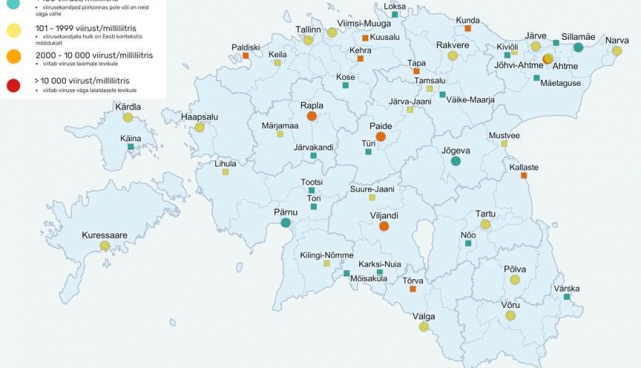Click the Suure-Jaani yellow square marker
Viewport: 641px width, 368px height.
click(372, 197)
